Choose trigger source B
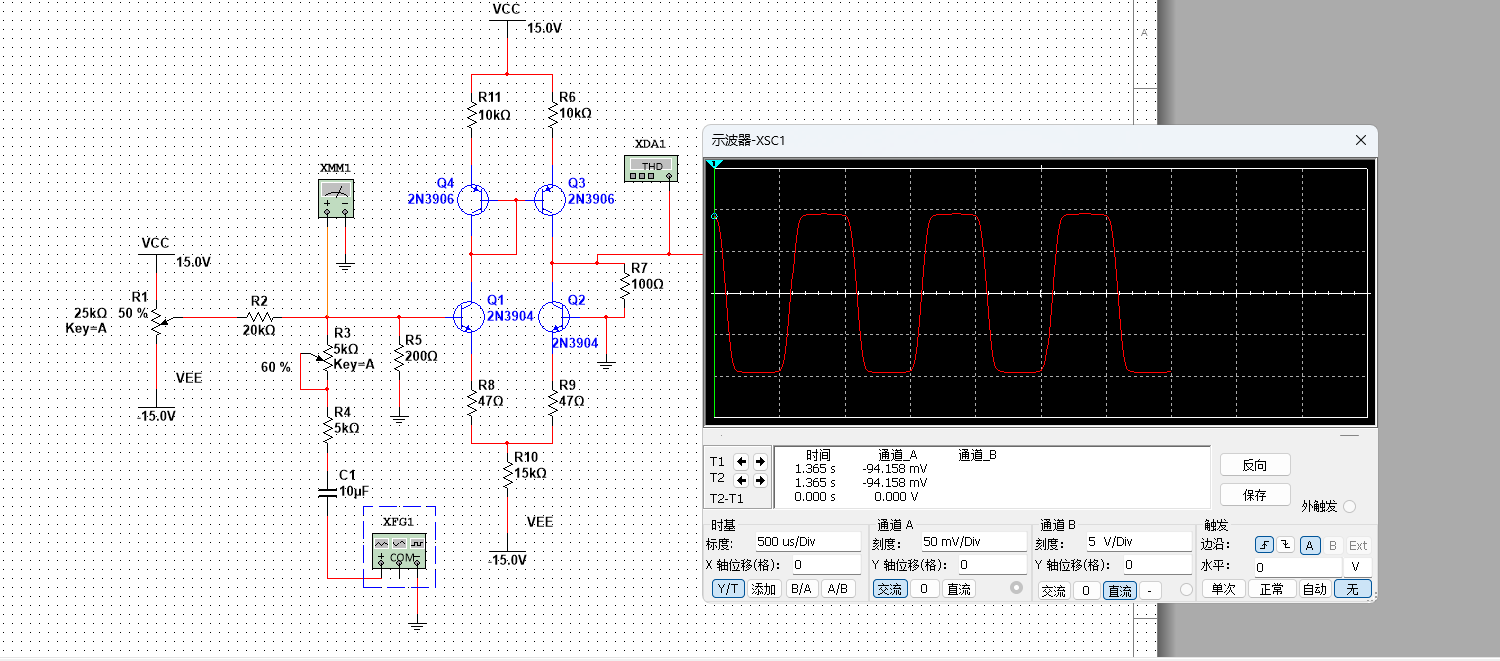 [x=1332, y=545]
